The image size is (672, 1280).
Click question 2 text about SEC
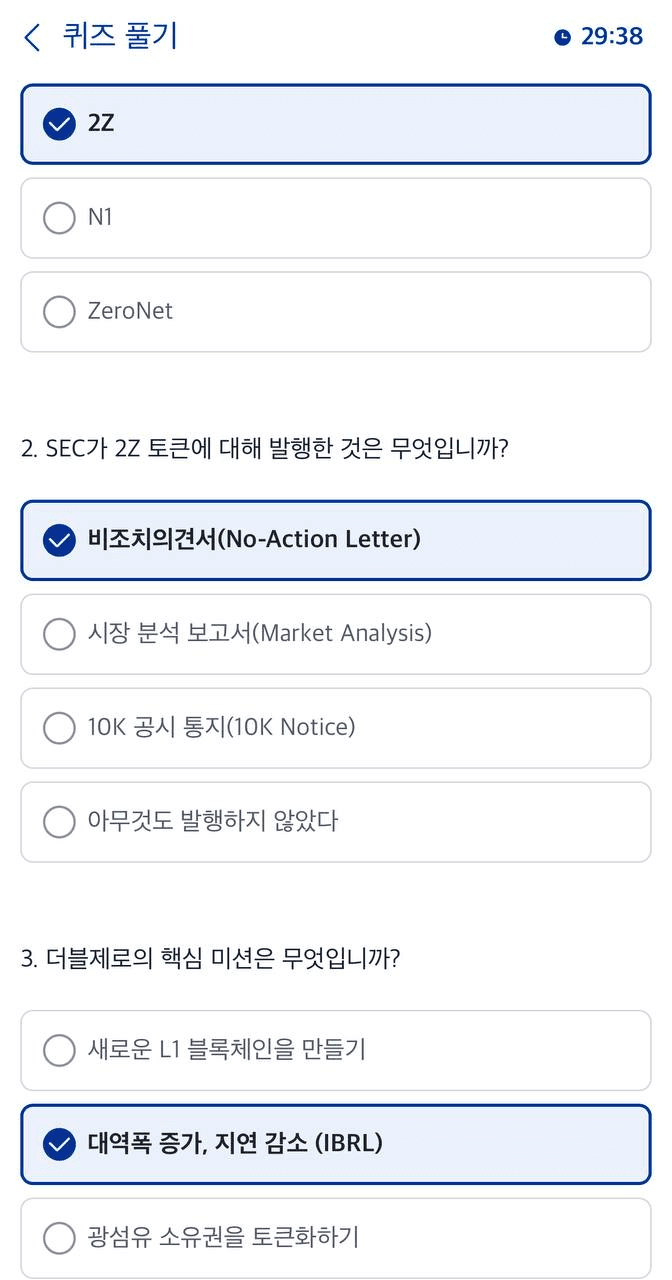coord(265,448)
